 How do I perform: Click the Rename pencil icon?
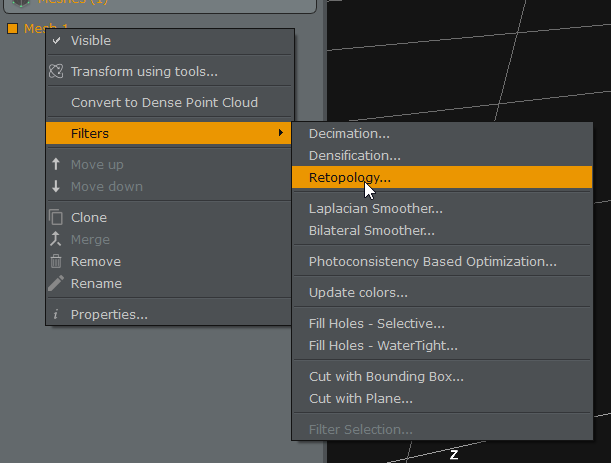56,283
